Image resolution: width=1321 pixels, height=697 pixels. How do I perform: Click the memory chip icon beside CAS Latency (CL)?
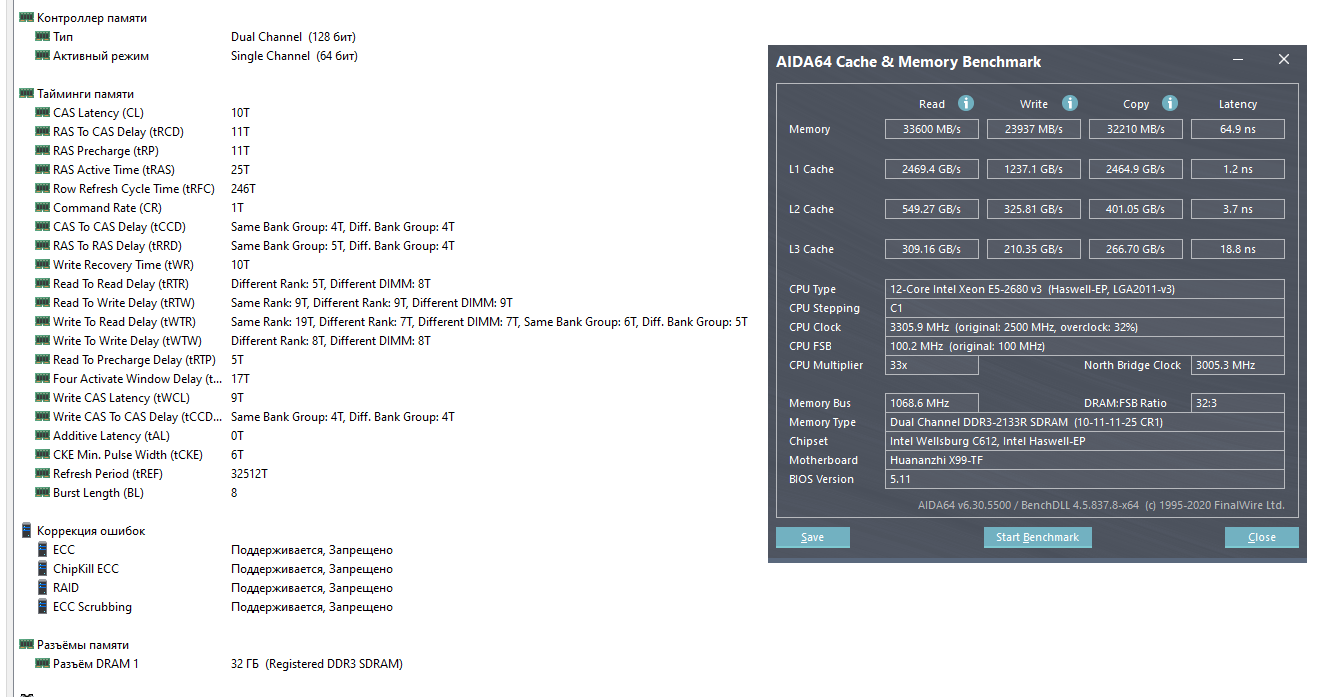42,113
